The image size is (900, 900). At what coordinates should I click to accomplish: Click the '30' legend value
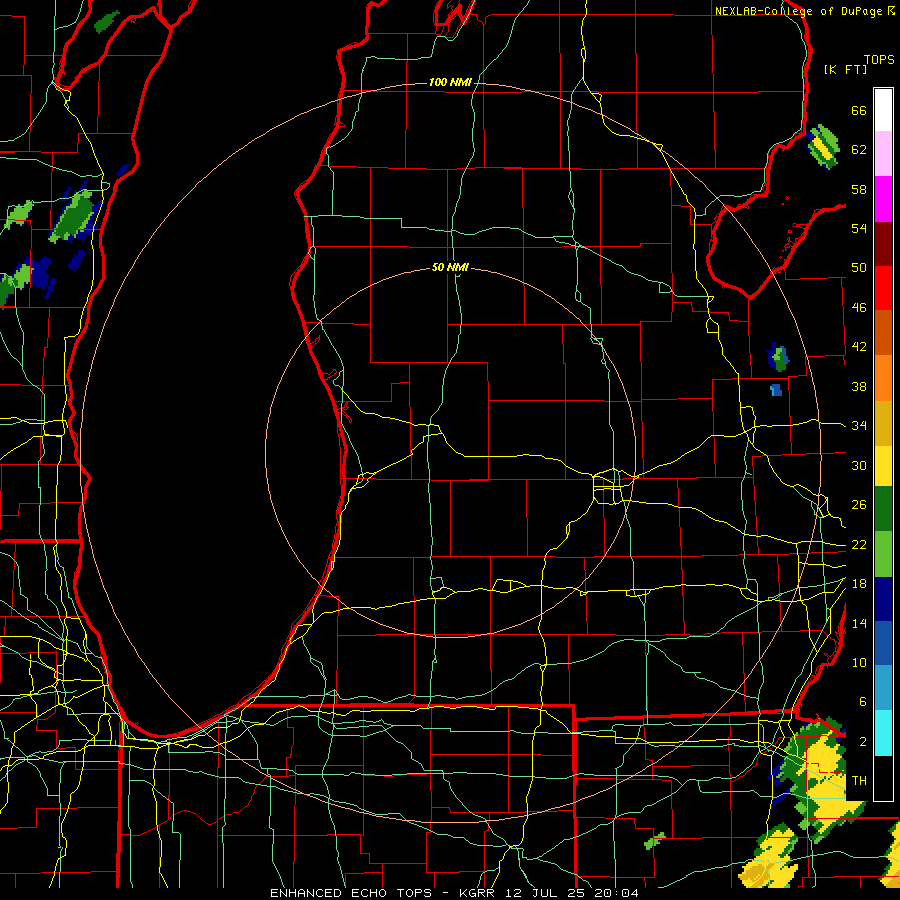859,465
